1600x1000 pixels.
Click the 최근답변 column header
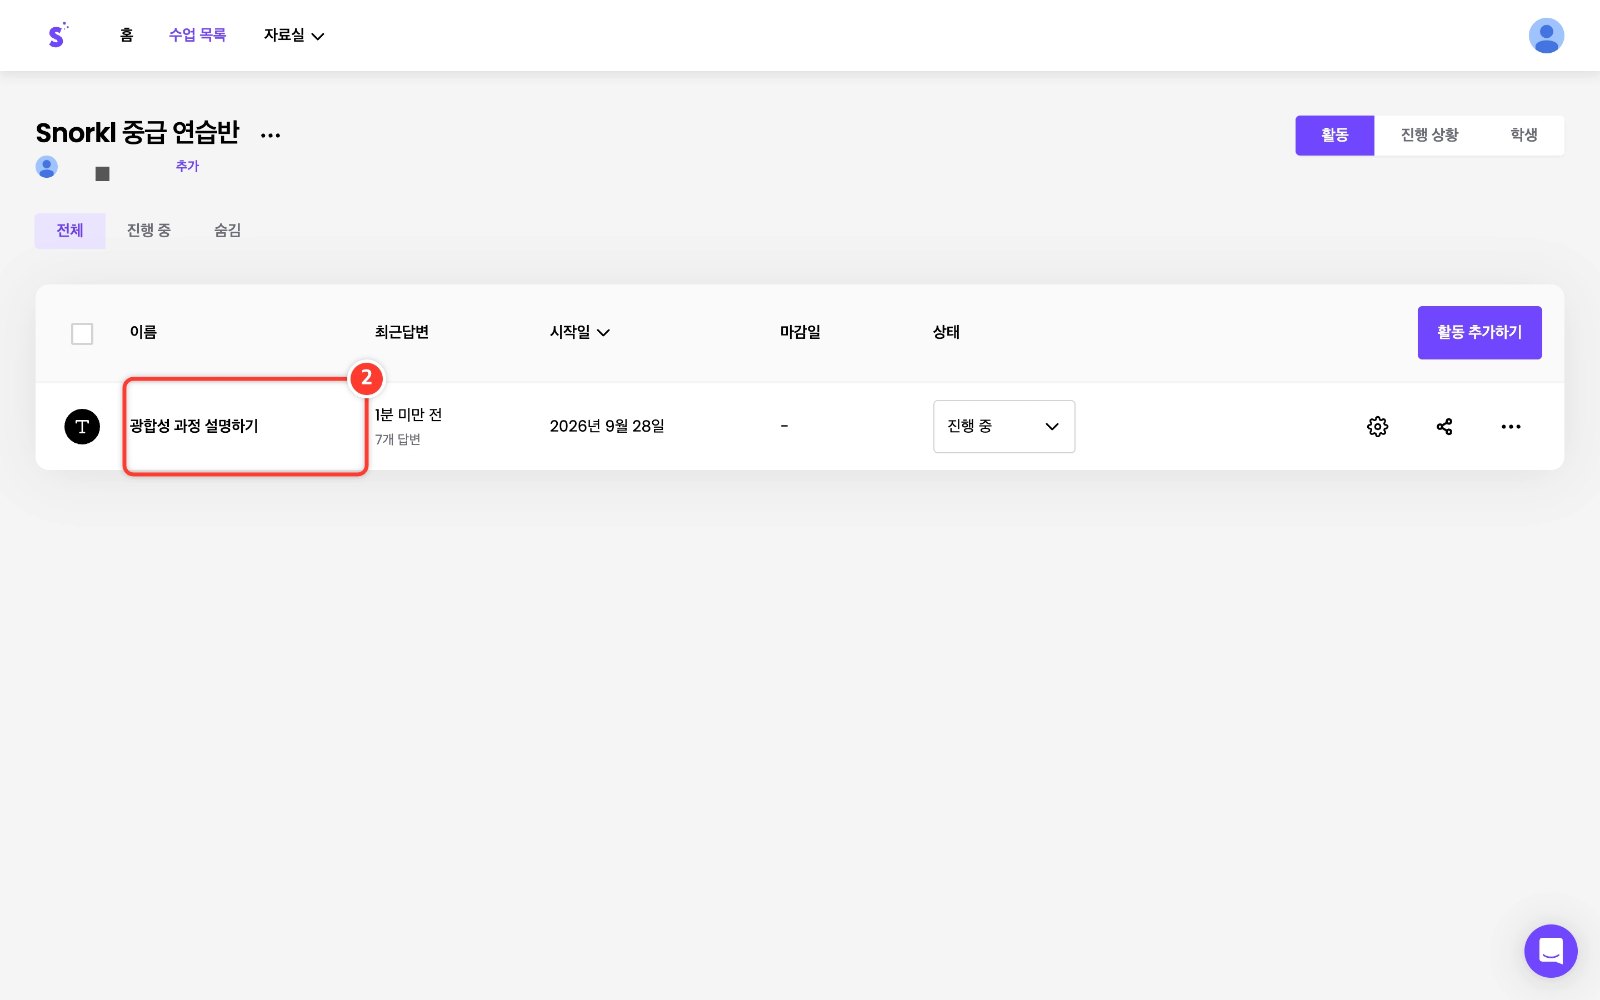(x=402, y=332)
